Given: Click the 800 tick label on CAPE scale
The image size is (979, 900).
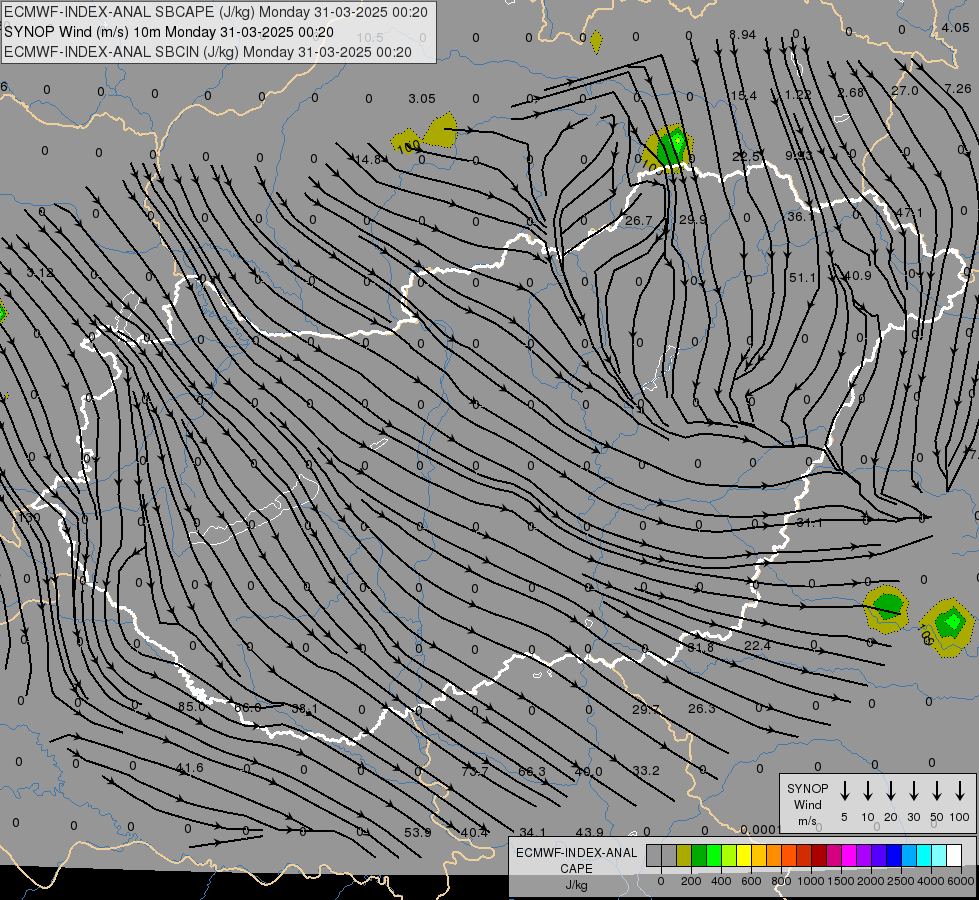Looking at the screenshot, I should click(781, 881).
